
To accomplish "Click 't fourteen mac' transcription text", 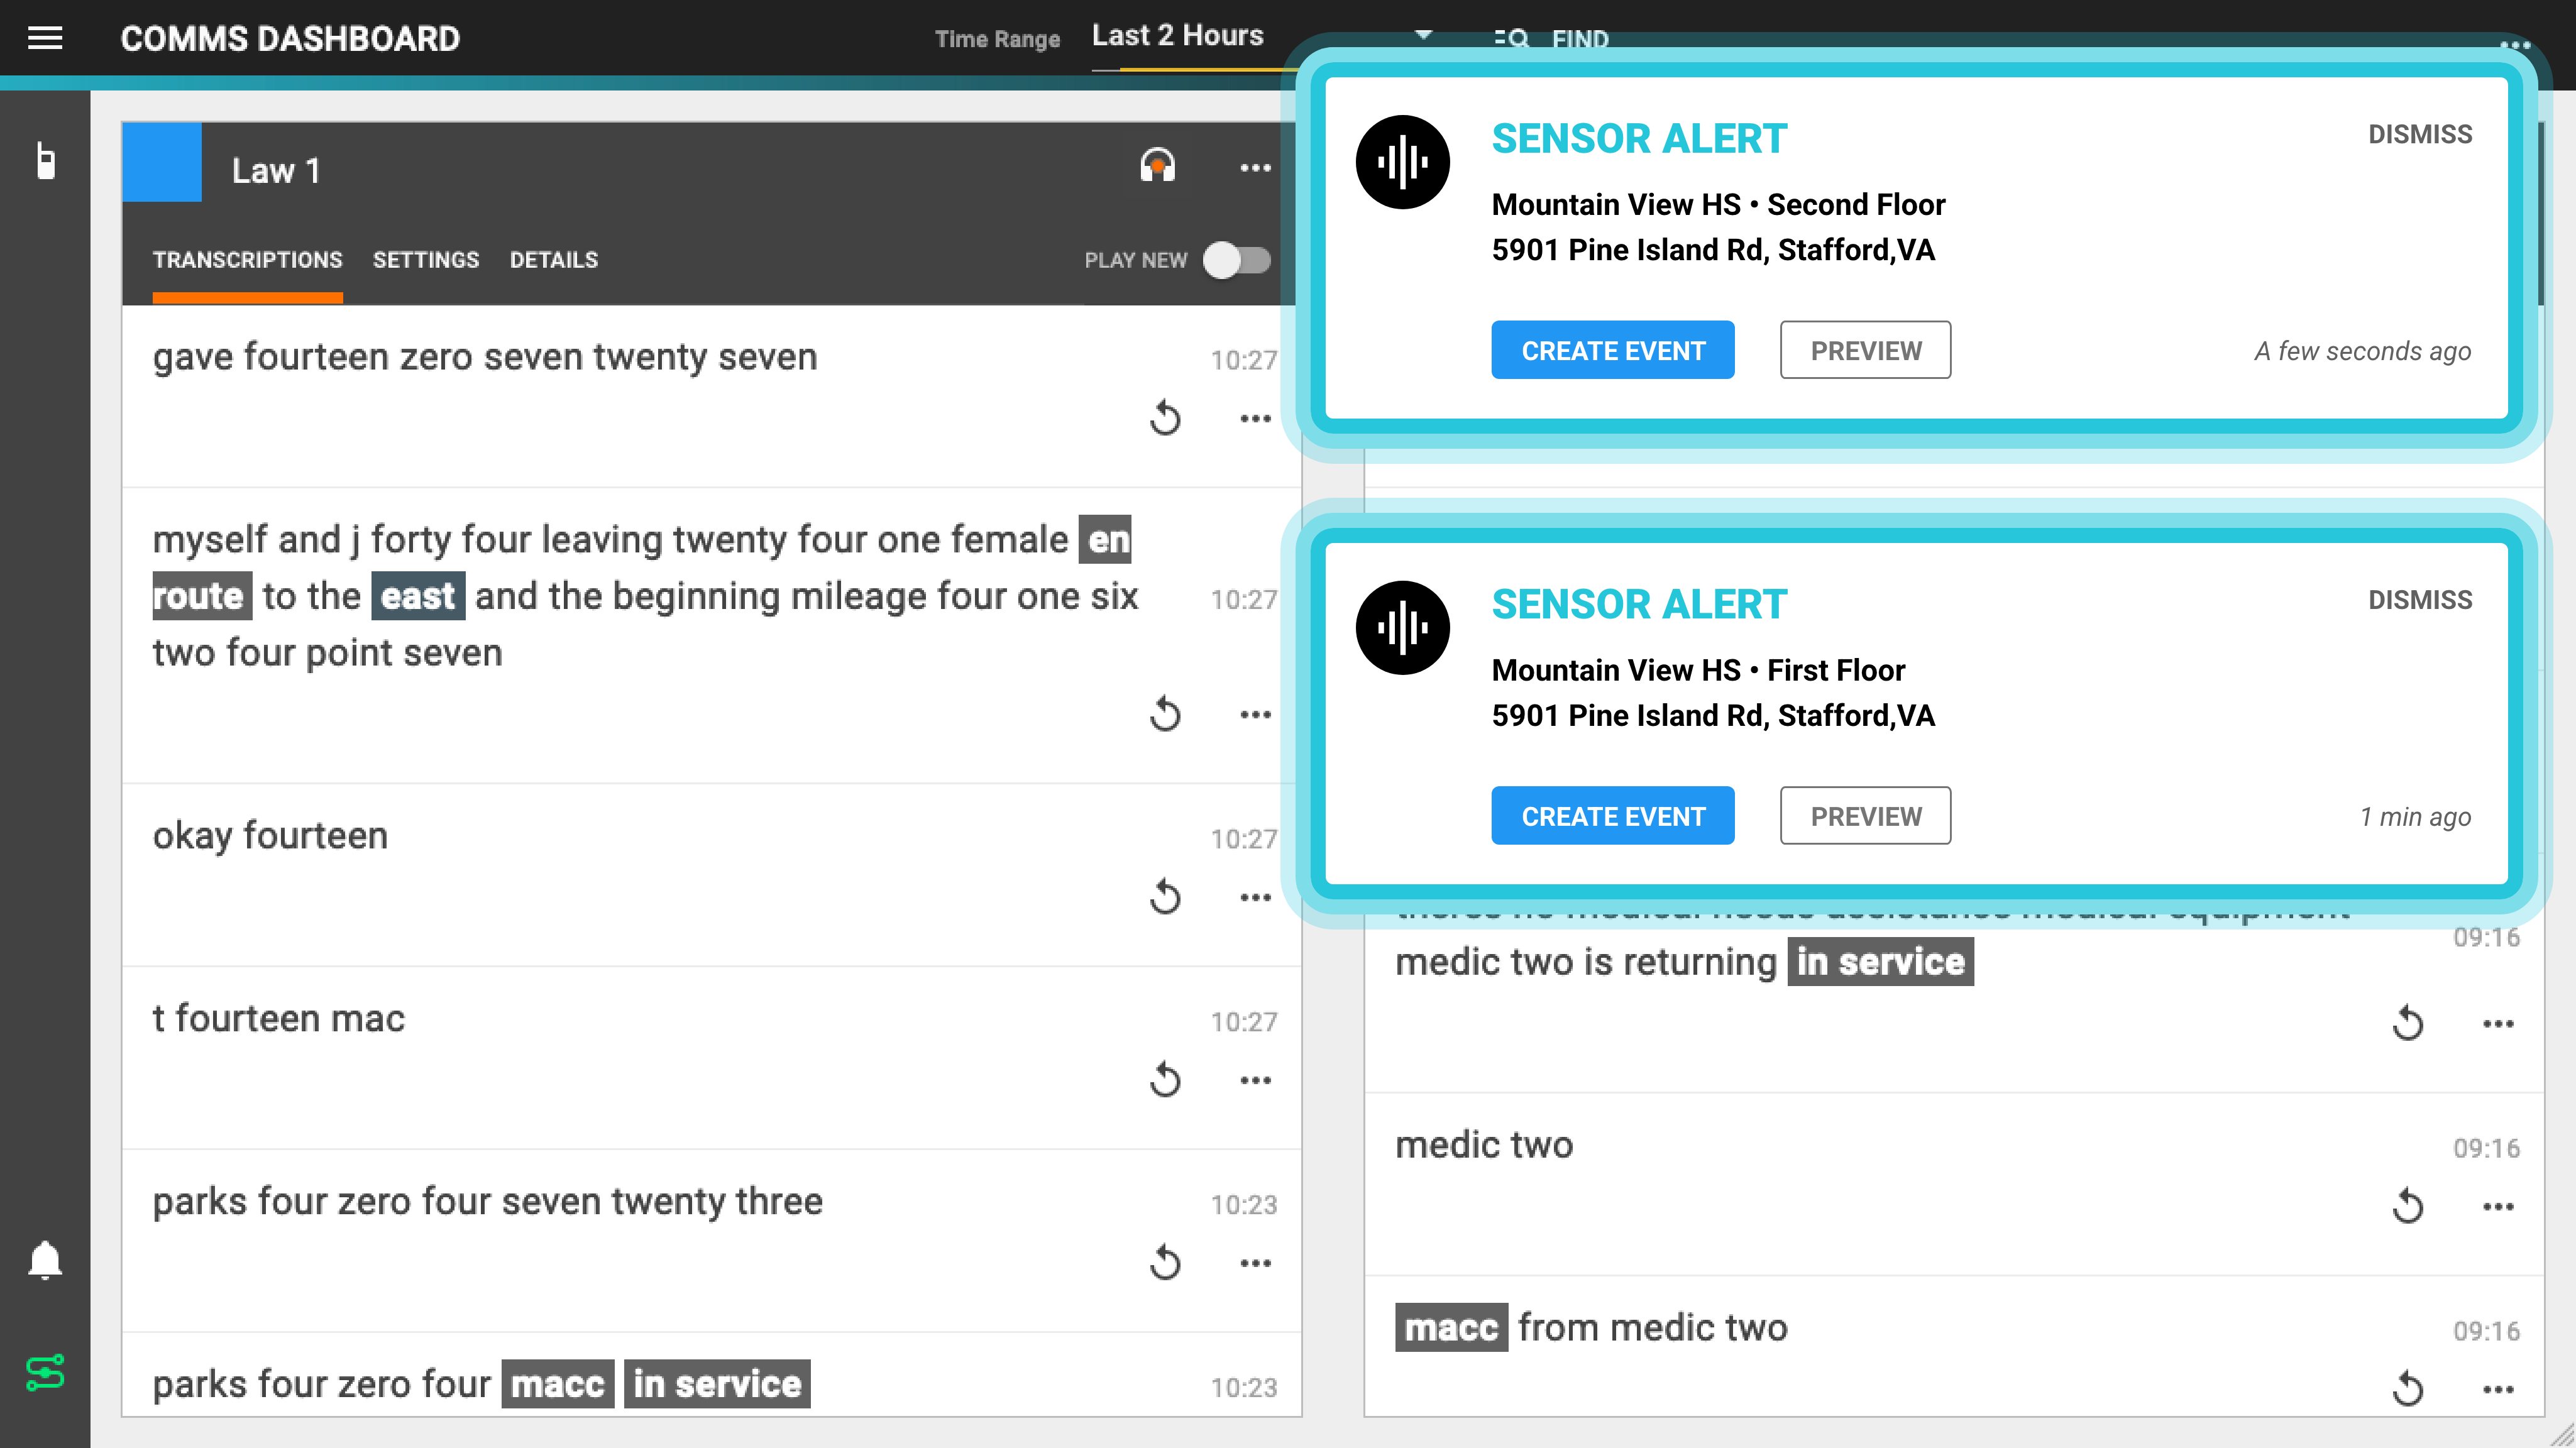I will click(x=279, y=1018).
